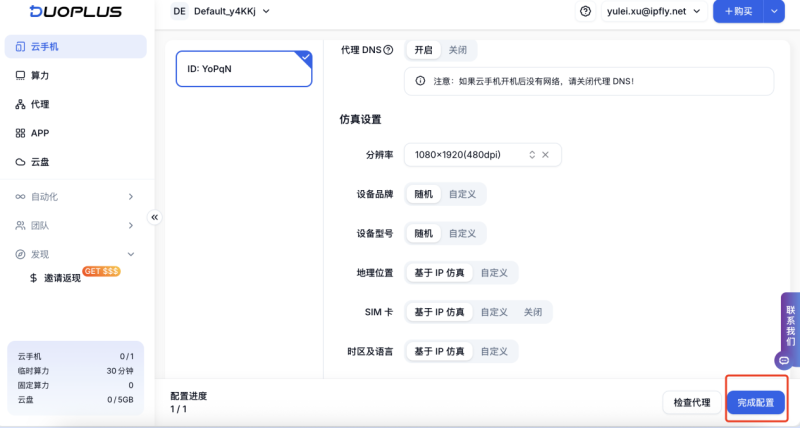
Task: Click the monitor icon beside 算力
Action: [20, 75]
